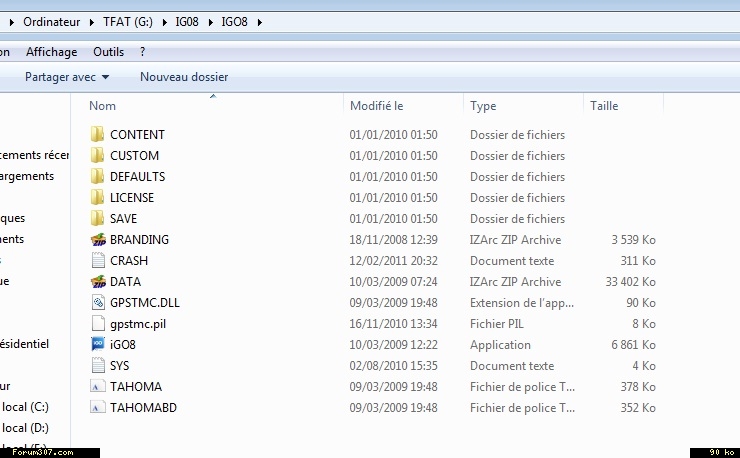
Task: Select the SYS text document icon
Action: tap(98, 365)
